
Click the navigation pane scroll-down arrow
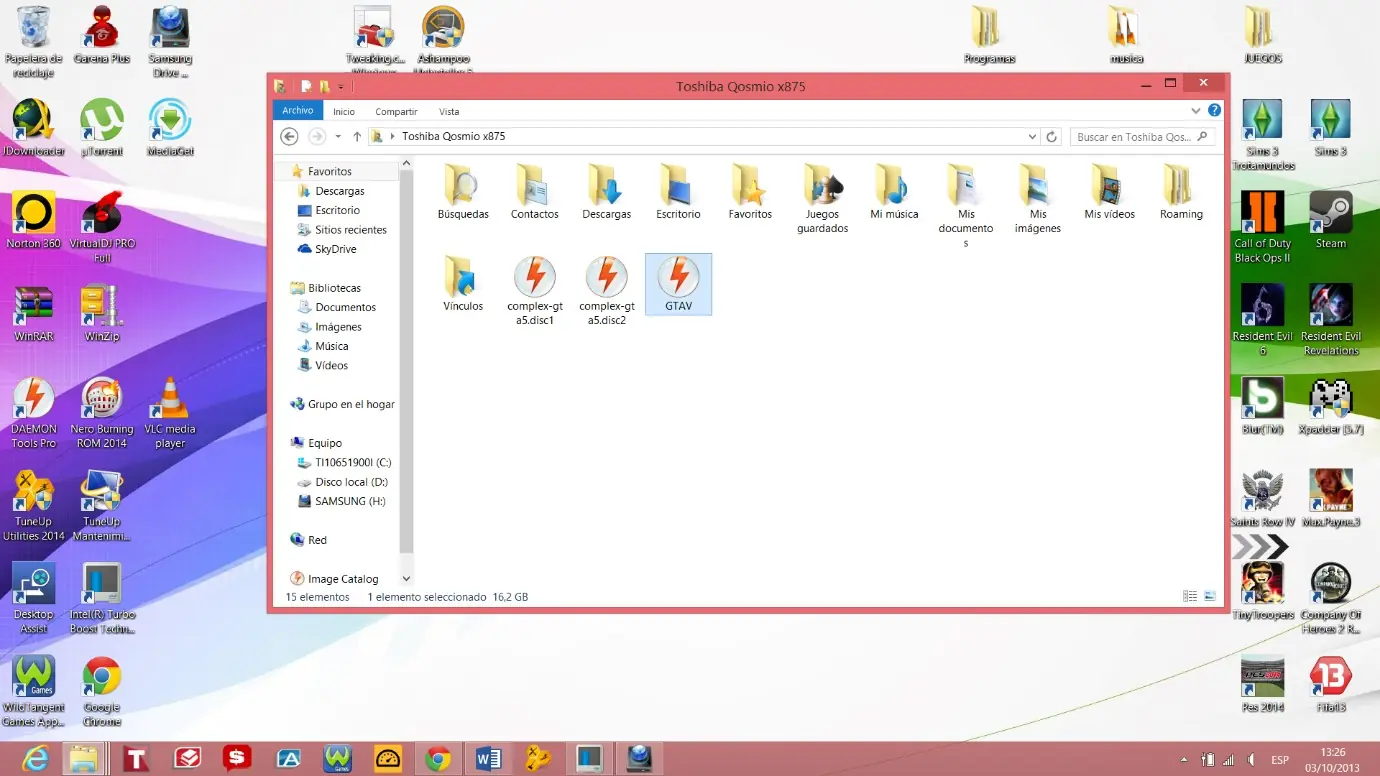click(406, 579)
